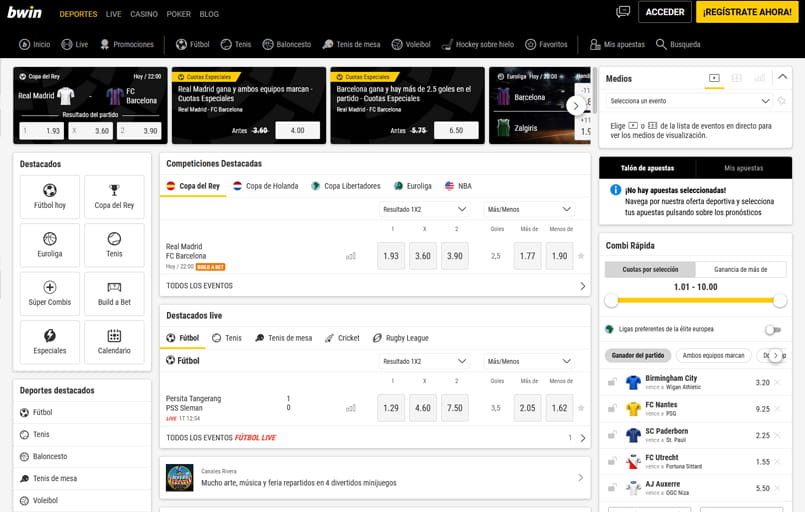Toggle lock on FC Utrecht selection

pyautogui.click(x=612, y=462)
